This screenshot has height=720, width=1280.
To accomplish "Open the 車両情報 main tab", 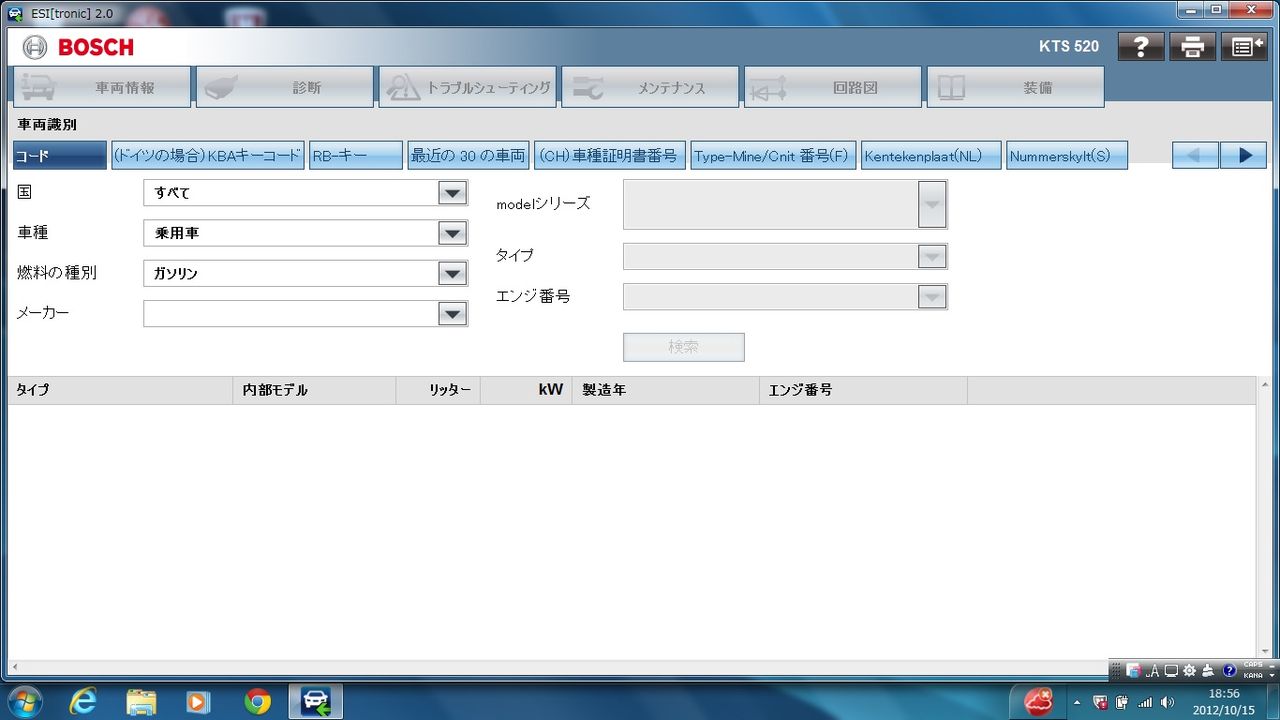I will (x=101, y=87).
